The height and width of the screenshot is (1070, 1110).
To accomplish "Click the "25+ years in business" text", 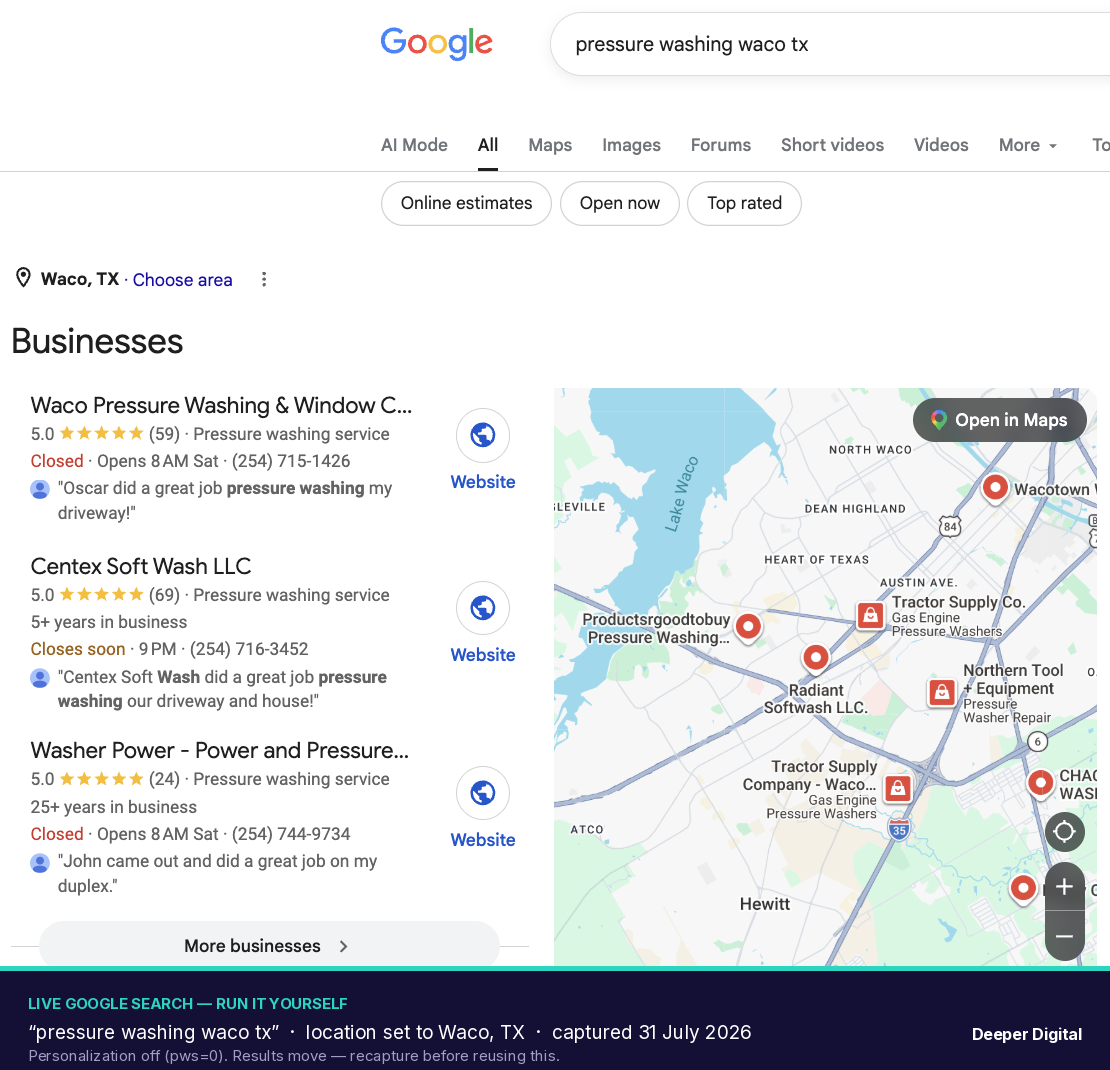I will pos(113,807).
